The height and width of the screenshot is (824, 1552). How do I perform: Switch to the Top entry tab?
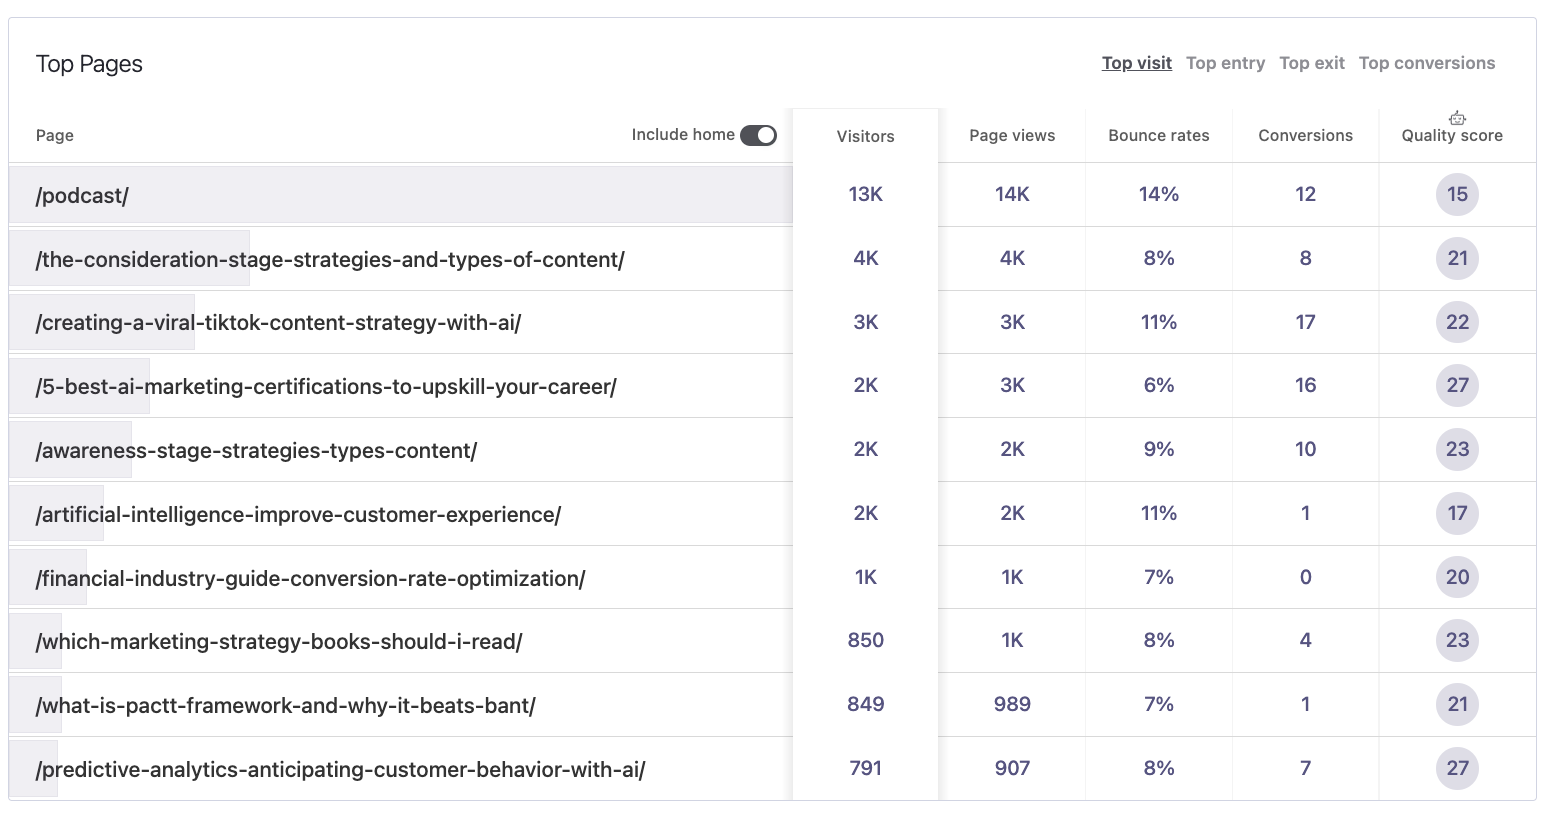[1225, 63]
